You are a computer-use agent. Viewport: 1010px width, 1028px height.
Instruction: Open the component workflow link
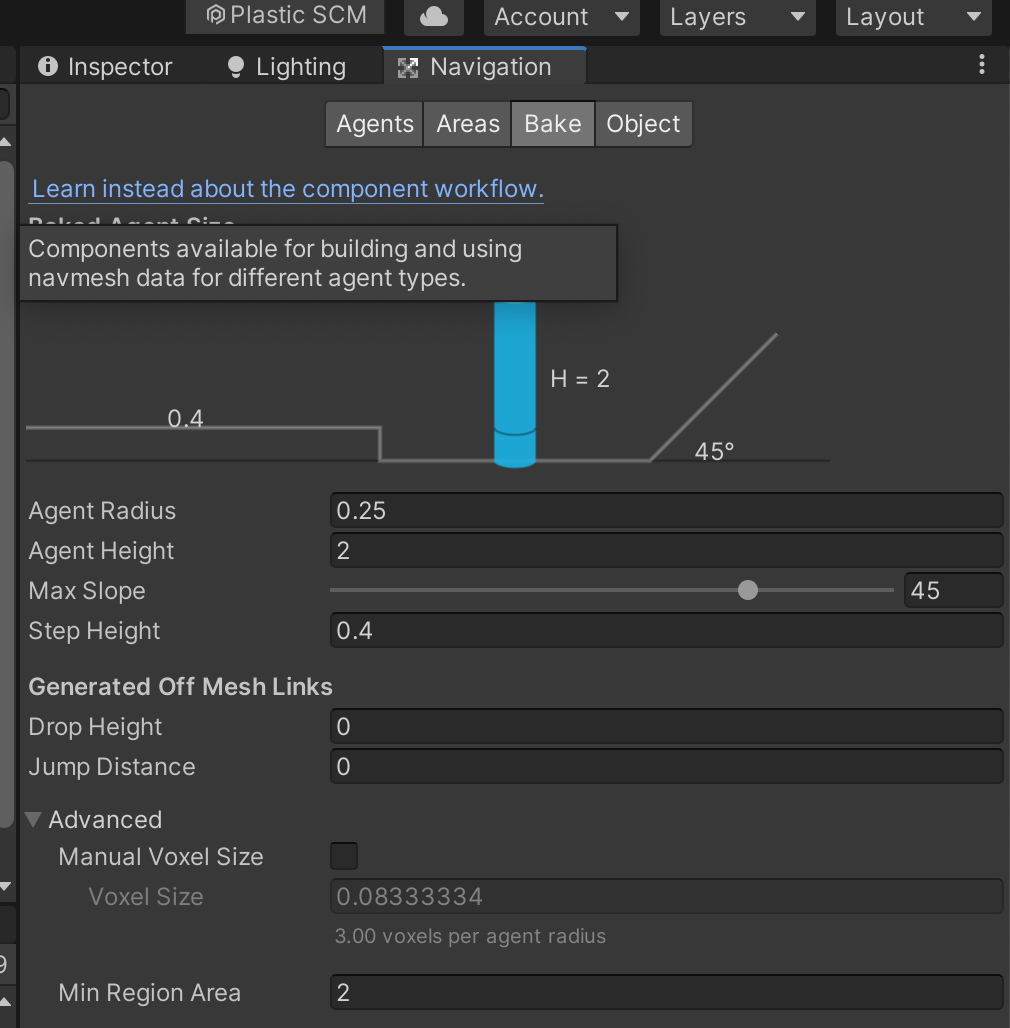pyautogui.click(x=286, y=188)
